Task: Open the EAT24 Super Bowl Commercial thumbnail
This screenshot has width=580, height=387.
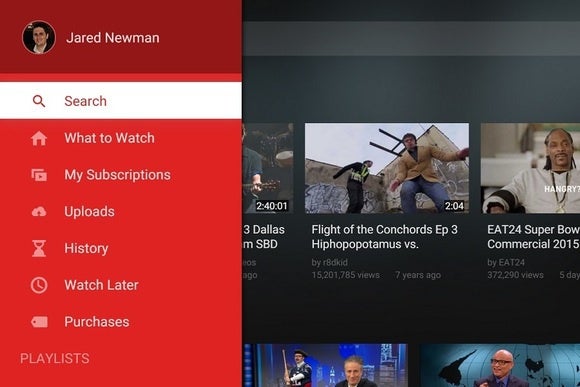Action: [x=530, y=168]
